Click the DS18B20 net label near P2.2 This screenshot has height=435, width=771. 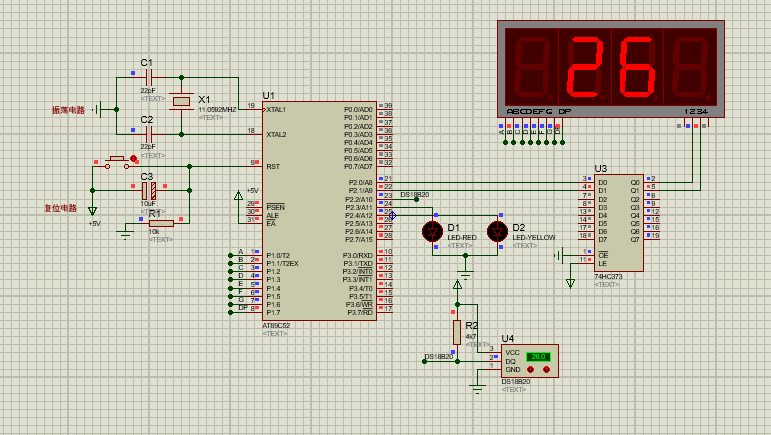point(415,195)
